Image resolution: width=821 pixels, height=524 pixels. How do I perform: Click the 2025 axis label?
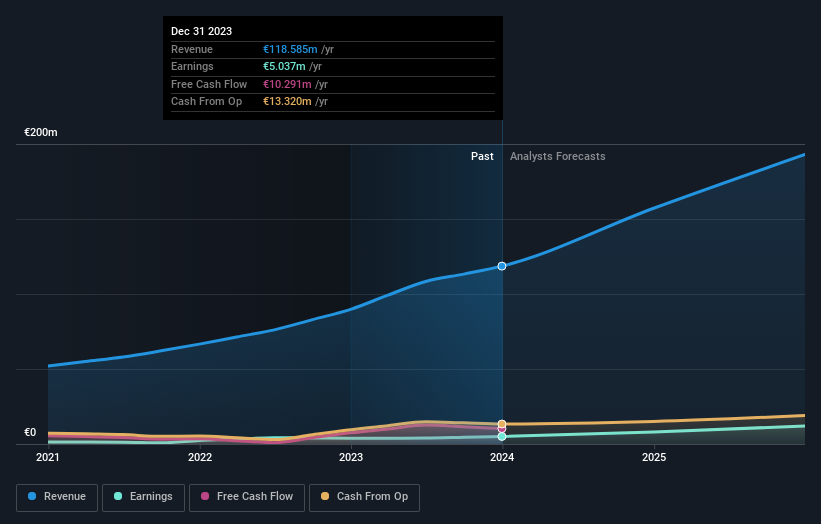point(654,457)
